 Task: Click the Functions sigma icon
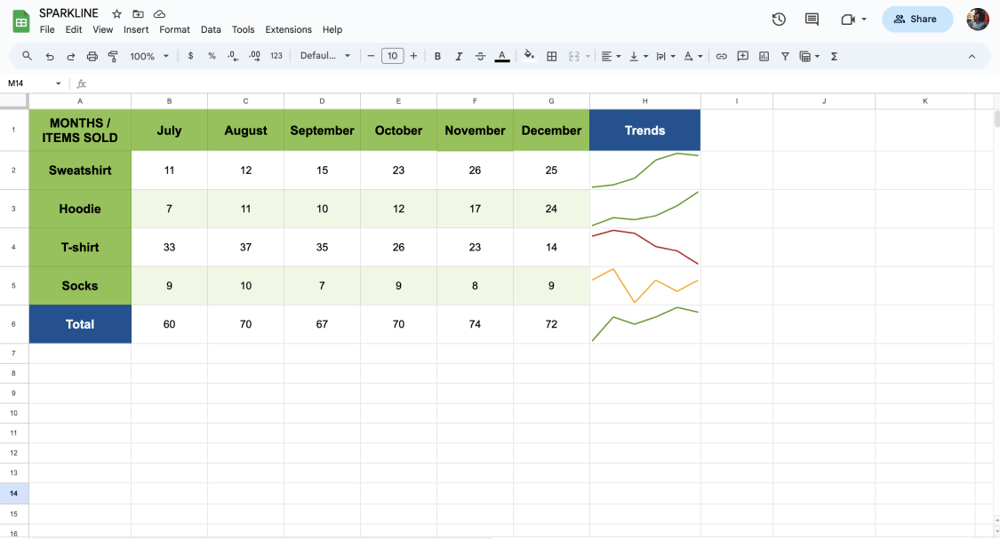click(x=834, y=57)
